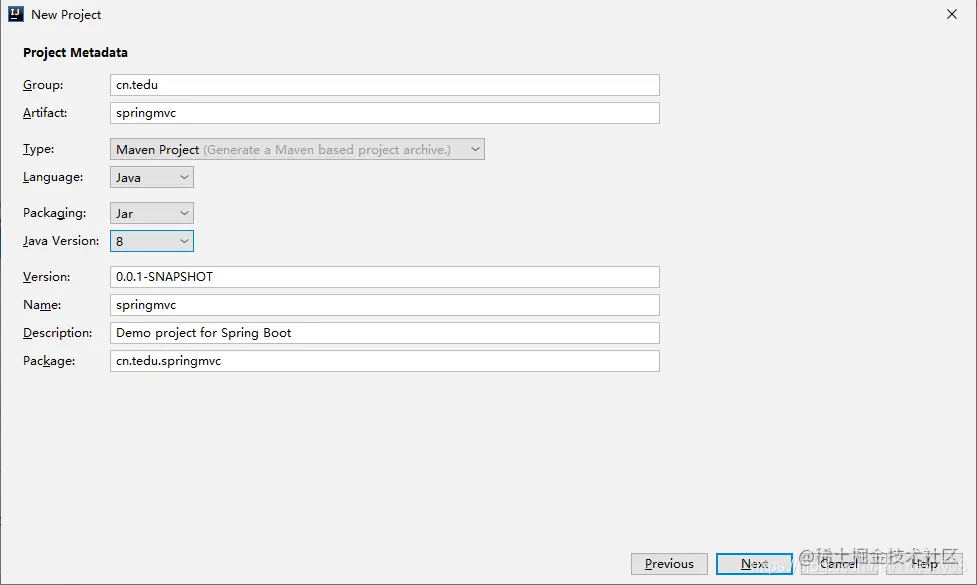Image resolution: width=977 pixels, height=585 pixels.
Task: Cancel the new project wizard
Action: click(x=839, y=564)
